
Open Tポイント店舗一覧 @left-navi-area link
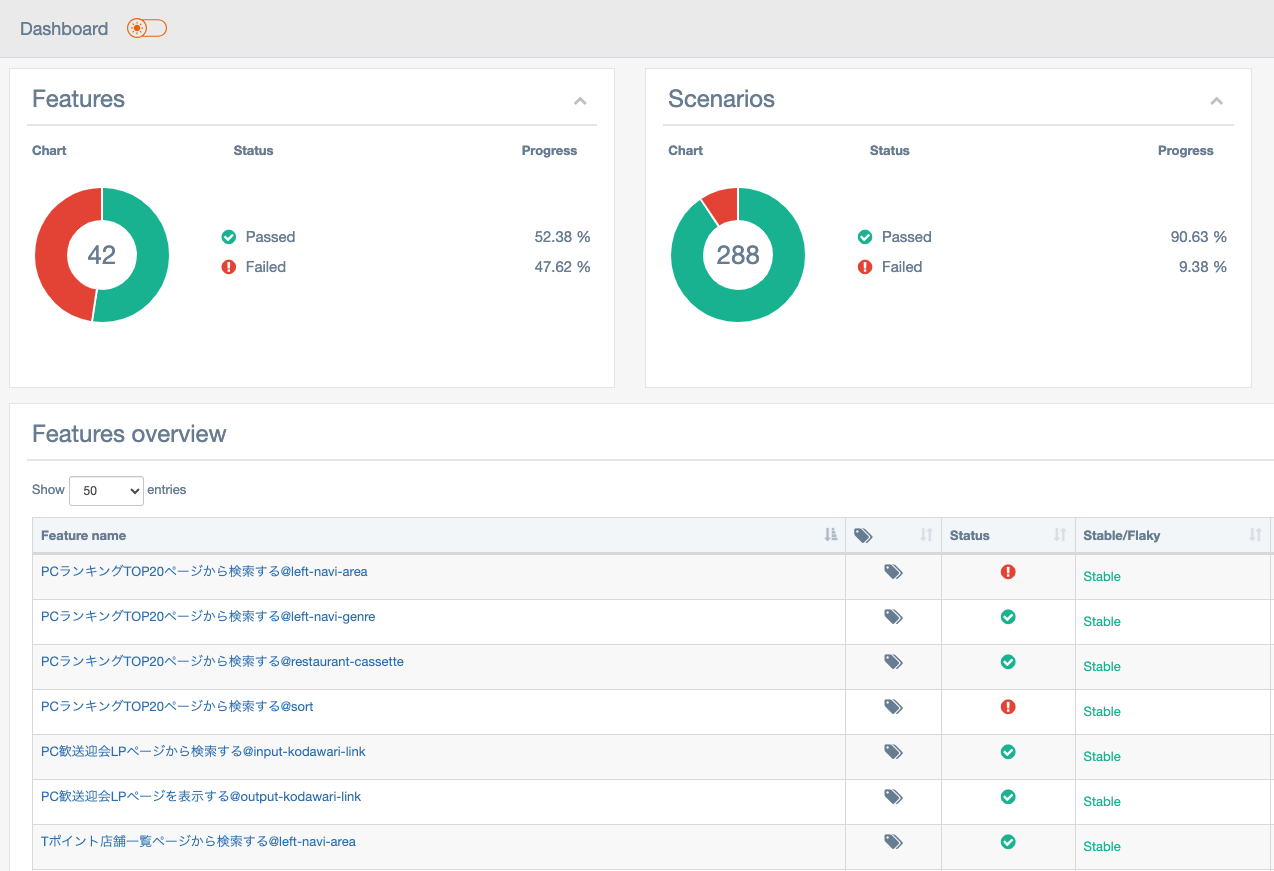point(198,842)
